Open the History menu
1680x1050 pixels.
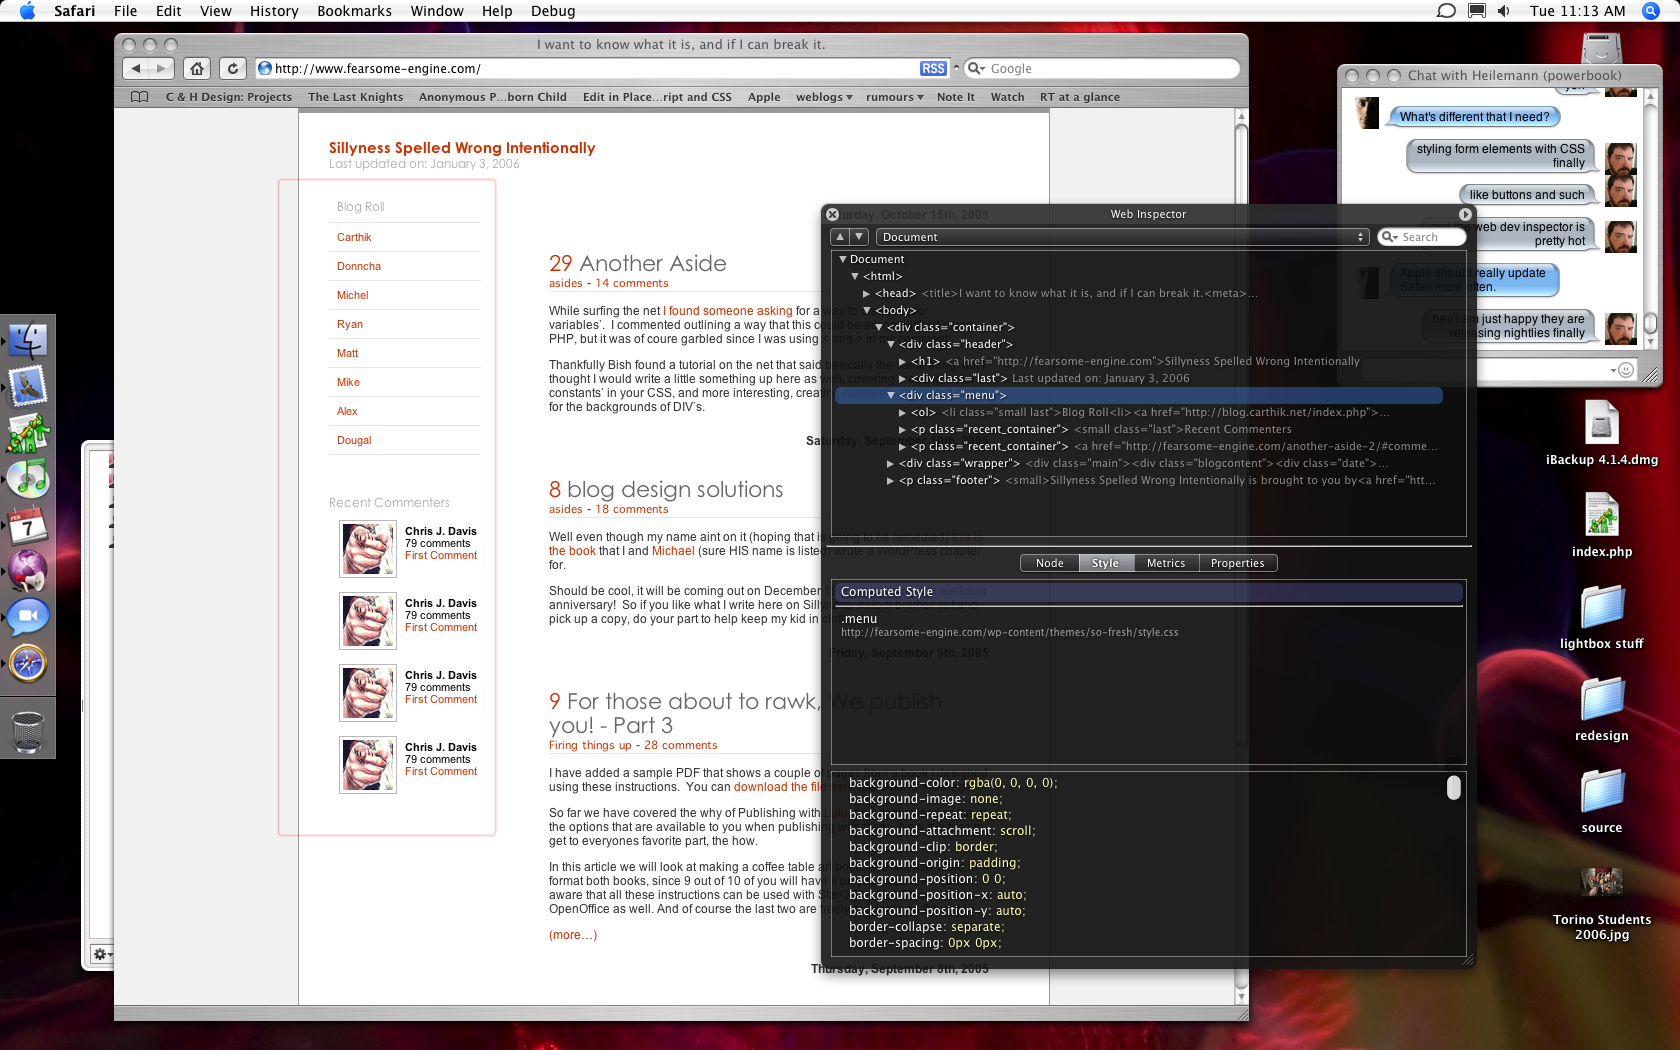274,11
